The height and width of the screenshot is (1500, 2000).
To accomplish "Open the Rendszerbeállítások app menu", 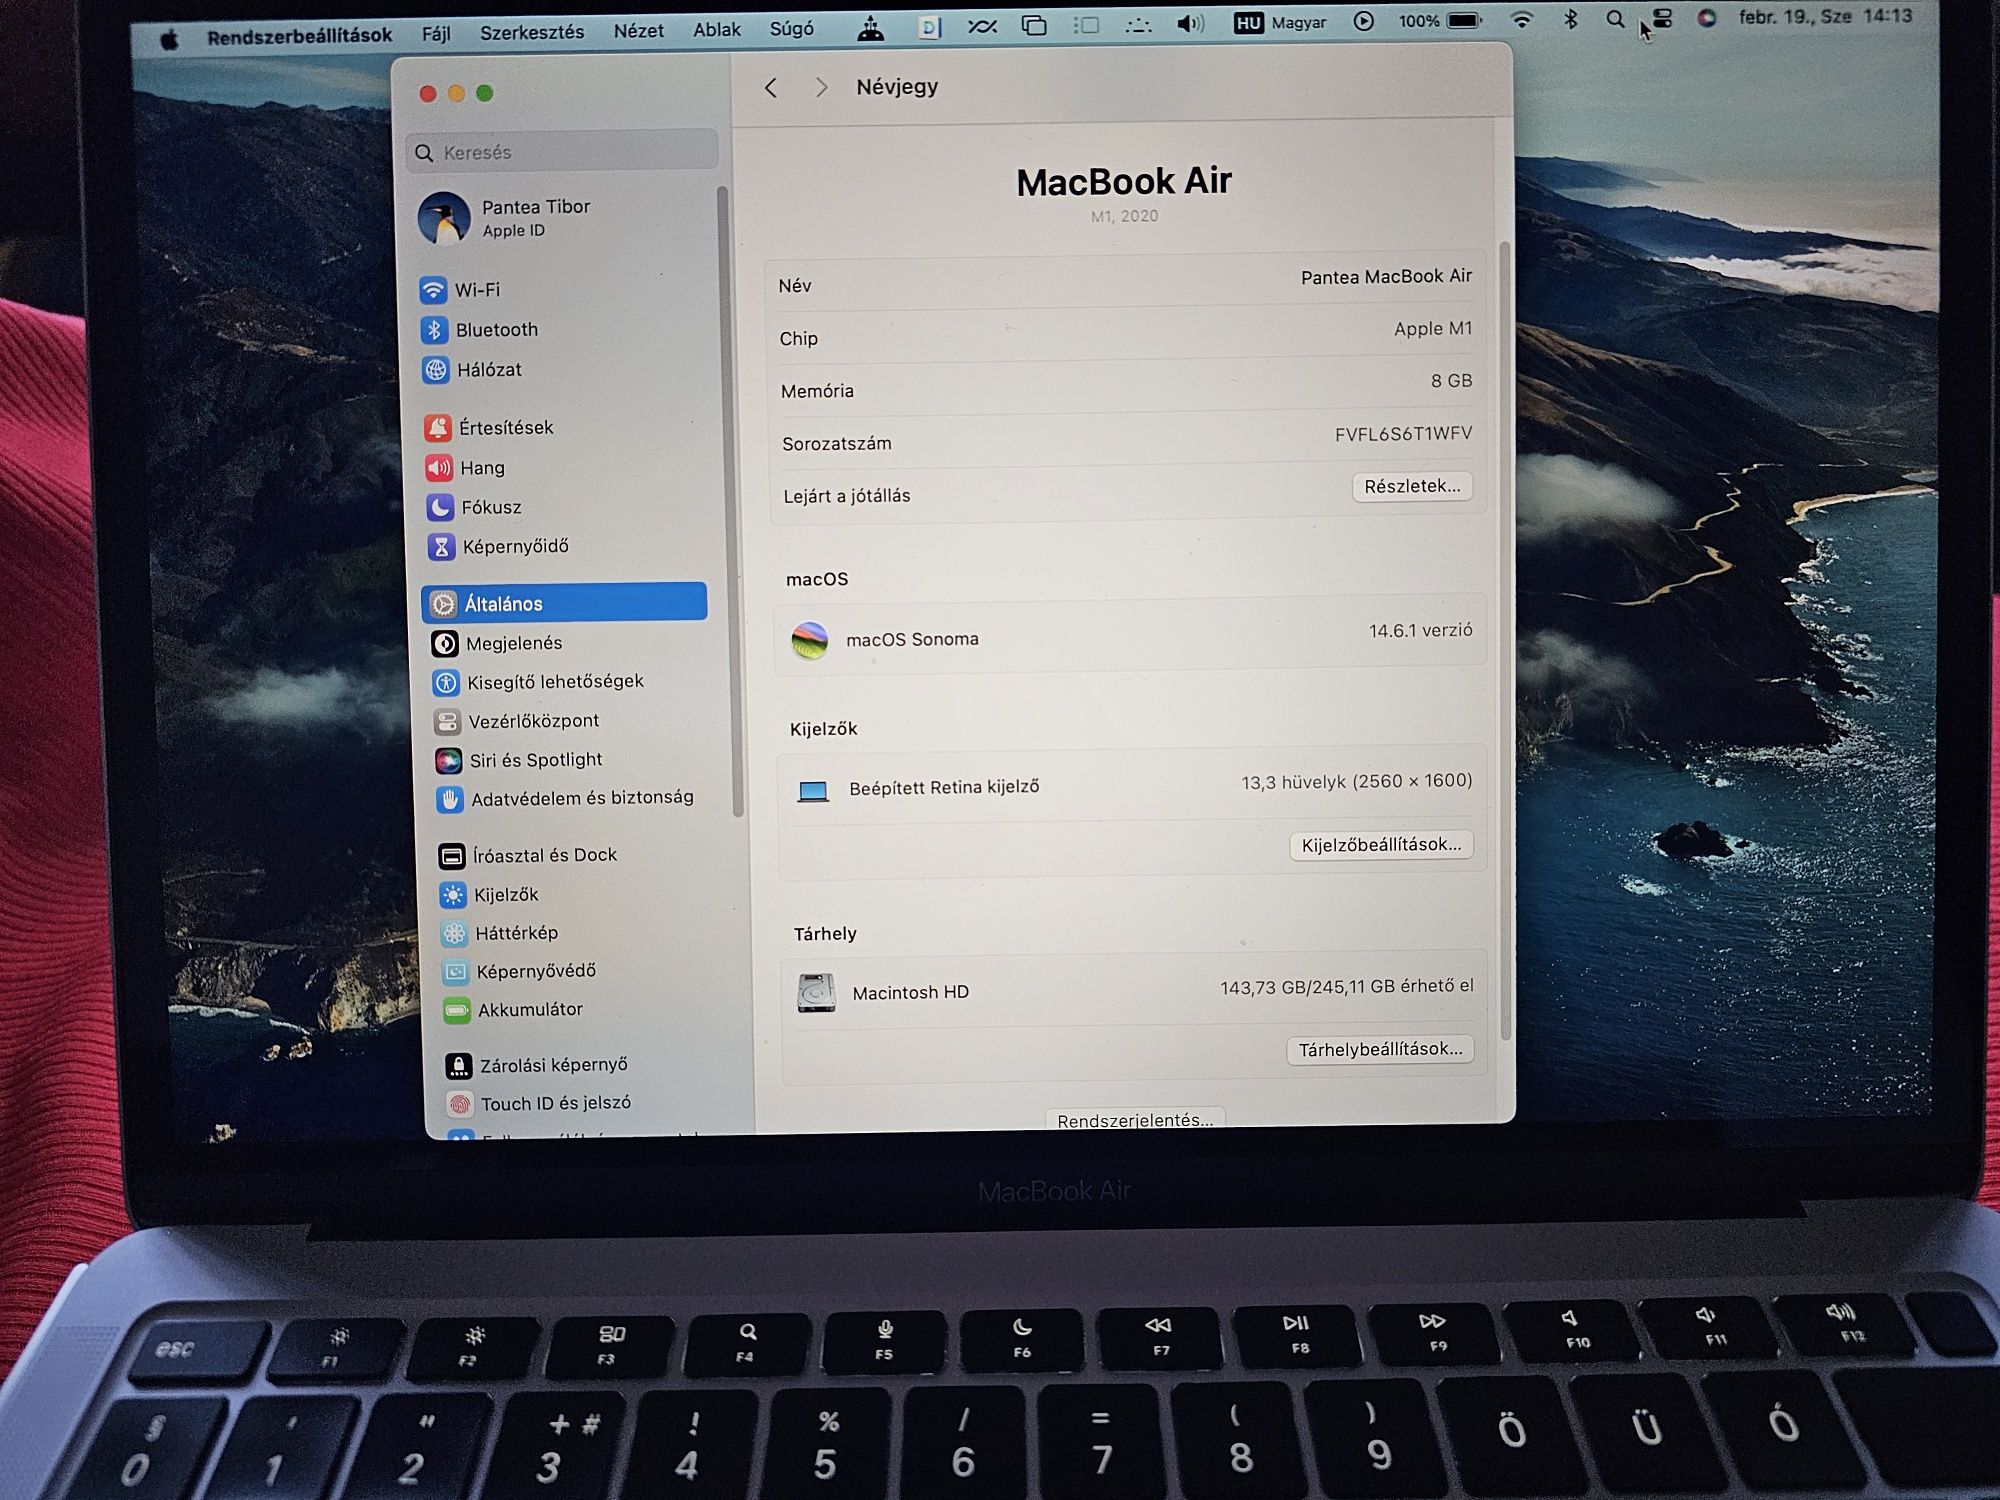I will pyautogui.click(x=299, y=36).
